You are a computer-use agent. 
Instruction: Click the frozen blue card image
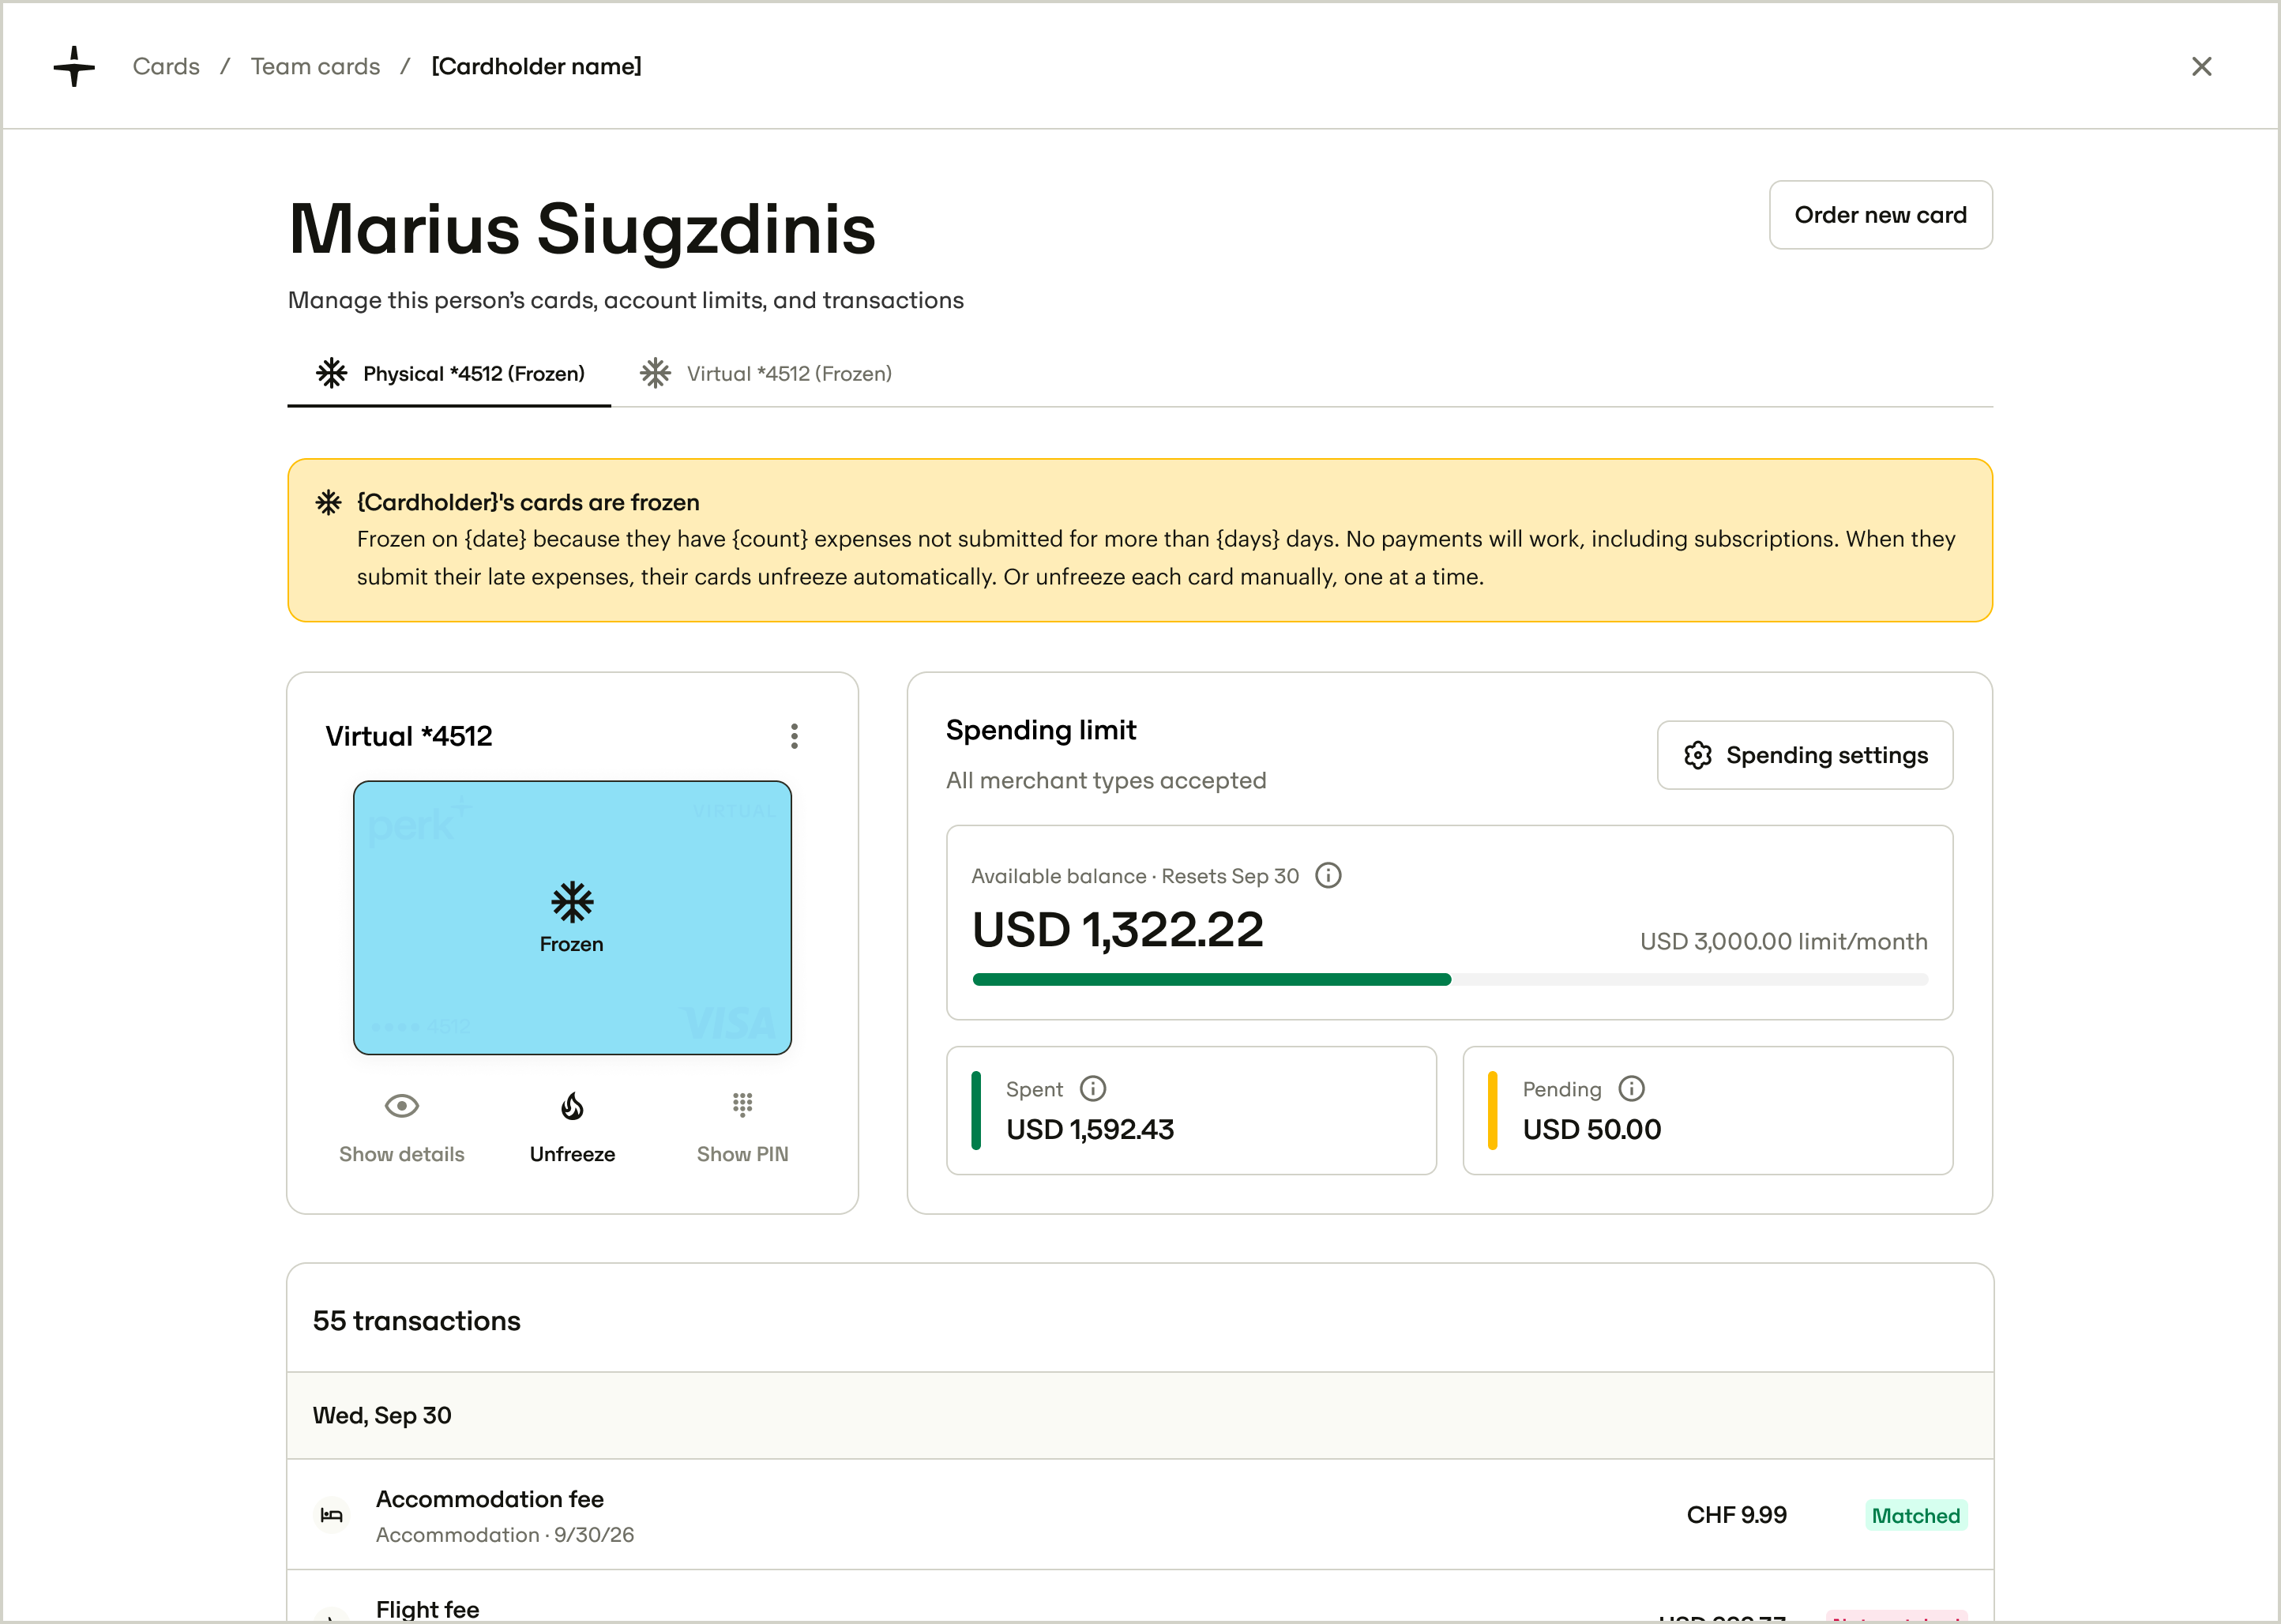click(x=572, y=918)
